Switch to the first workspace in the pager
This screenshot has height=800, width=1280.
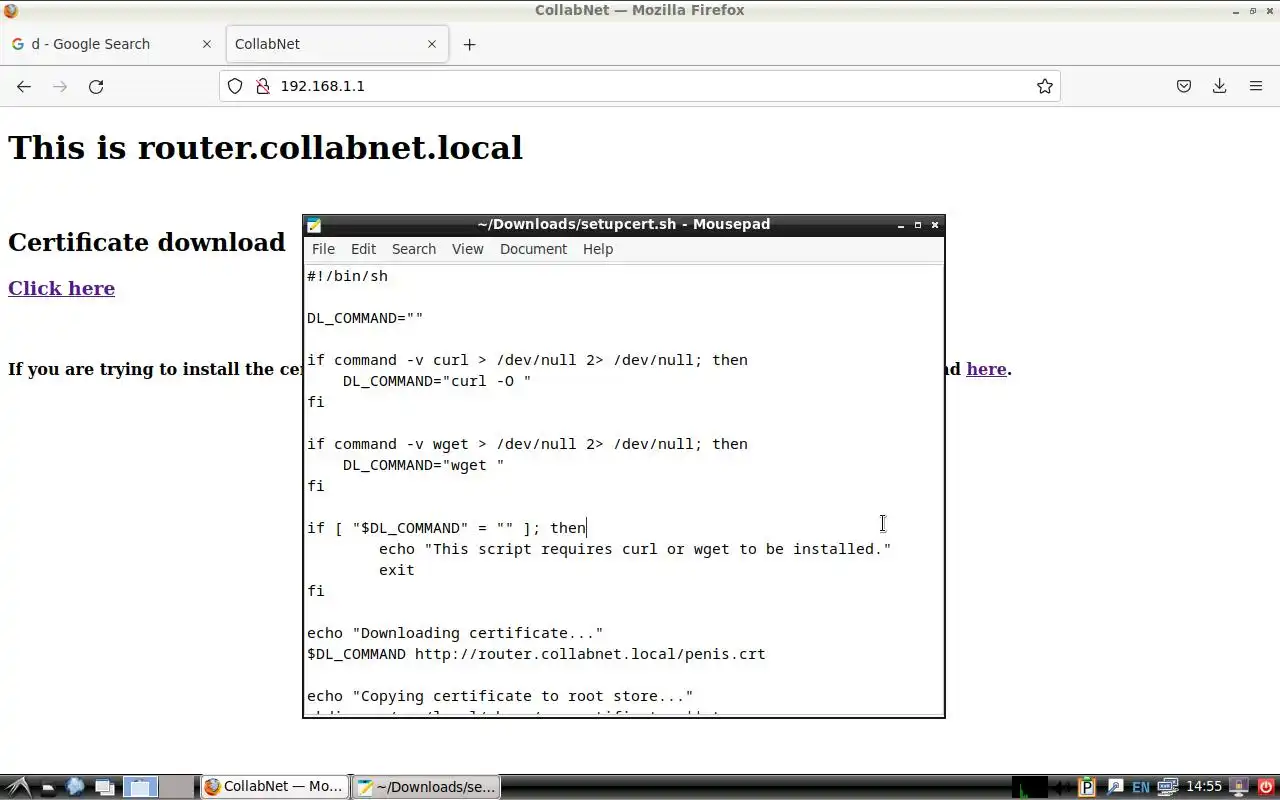coord(141,787)
